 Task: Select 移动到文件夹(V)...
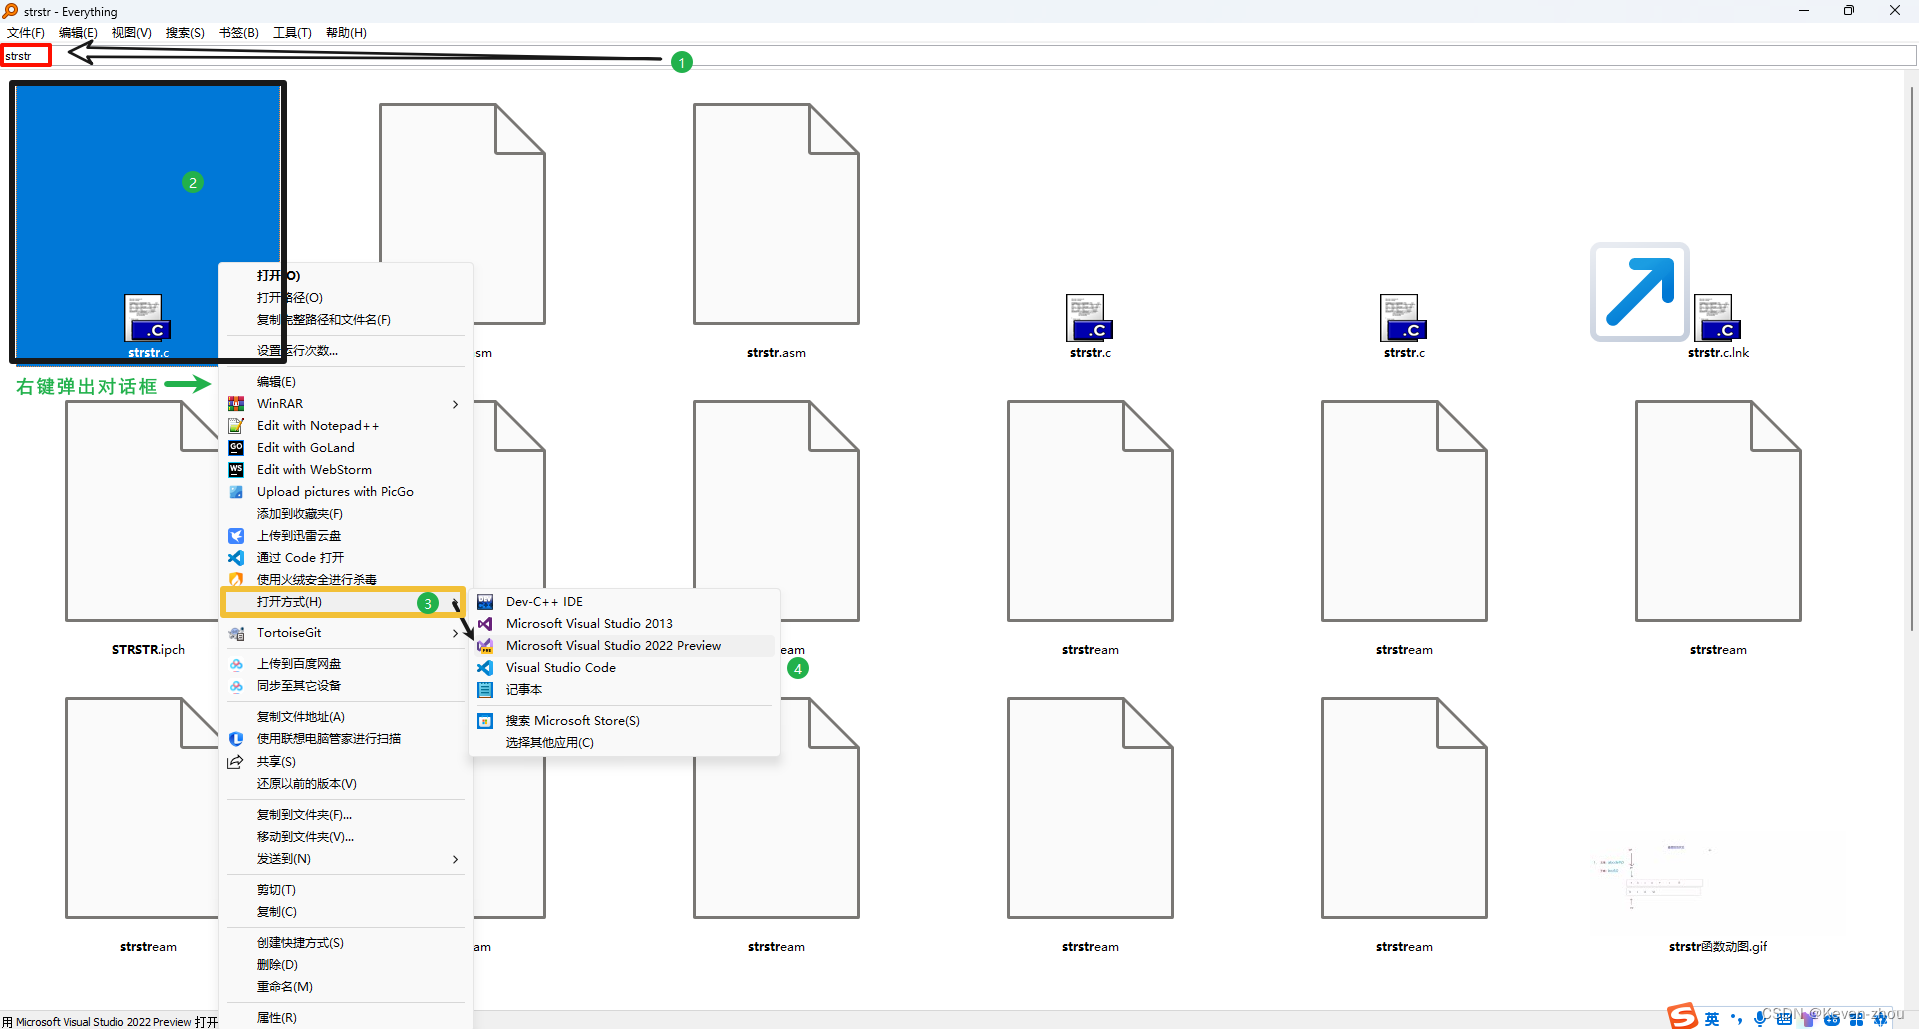click(346, 837)
